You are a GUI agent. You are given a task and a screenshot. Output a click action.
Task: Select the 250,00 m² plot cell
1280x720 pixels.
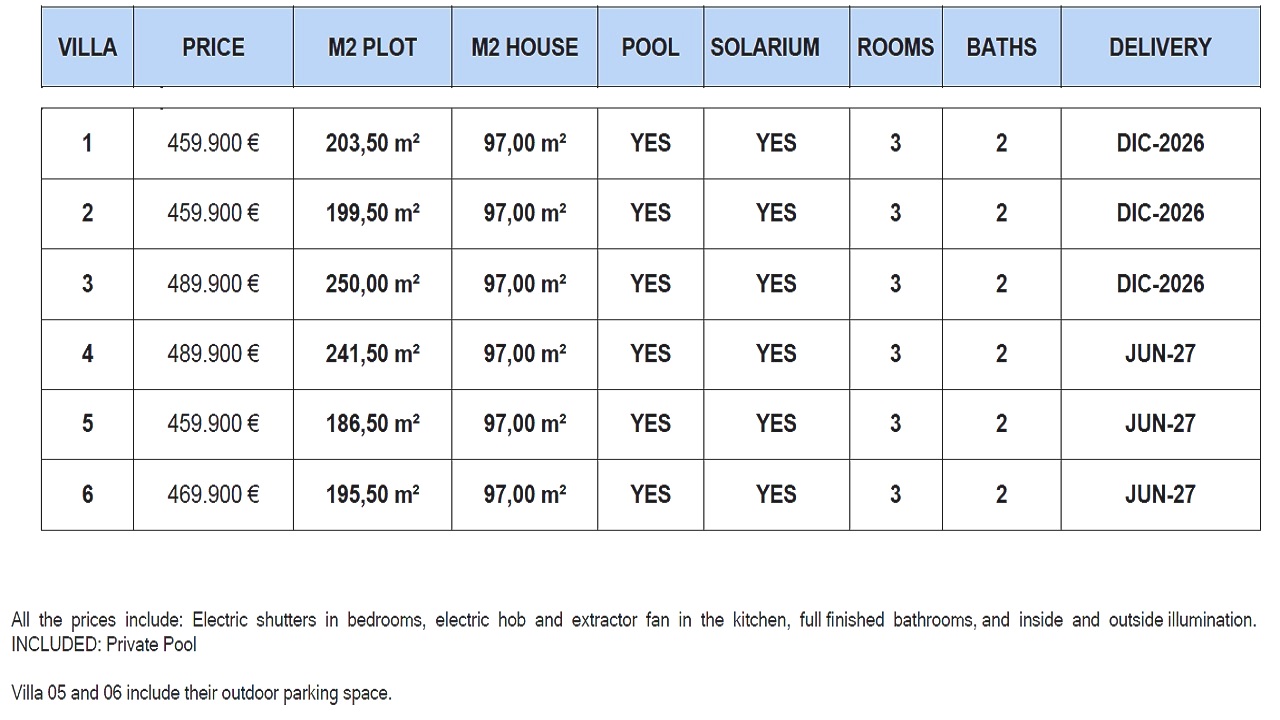coord(372,284)
